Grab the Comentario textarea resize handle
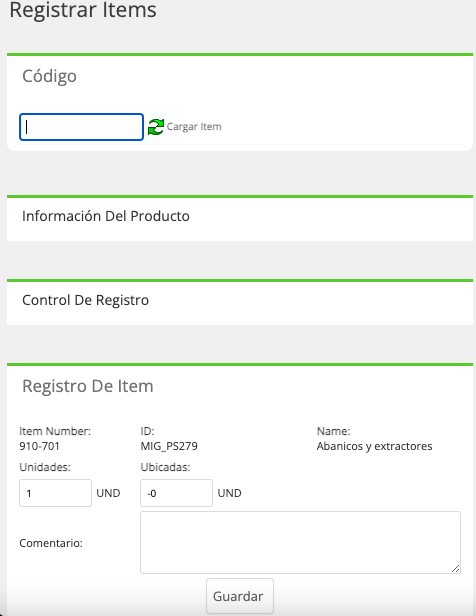 tap(456, 568)
